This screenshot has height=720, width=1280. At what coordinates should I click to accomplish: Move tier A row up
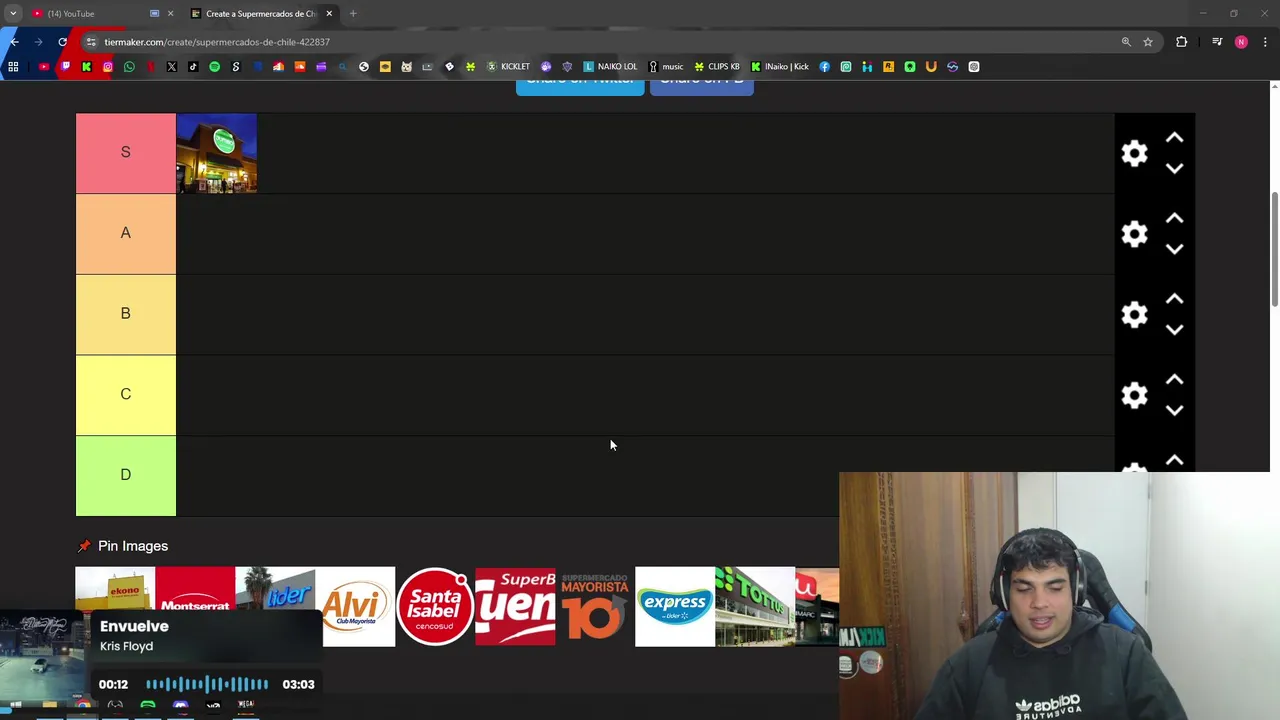click(1174, 219)
